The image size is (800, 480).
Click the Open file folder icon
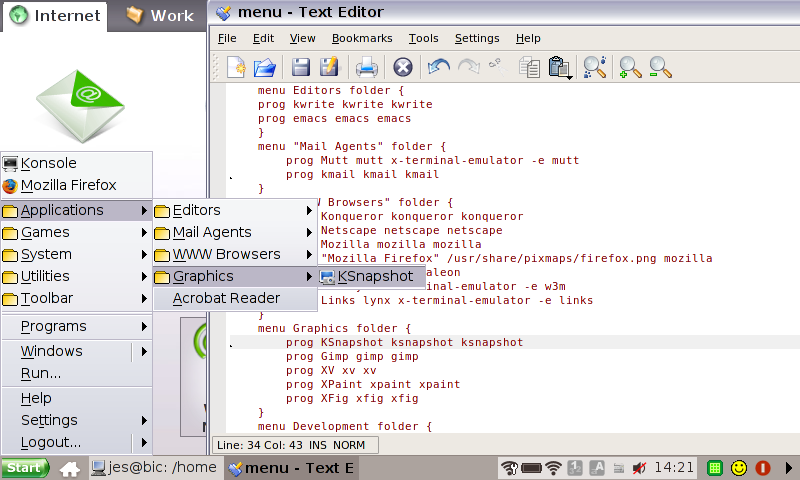pos(264,67)
